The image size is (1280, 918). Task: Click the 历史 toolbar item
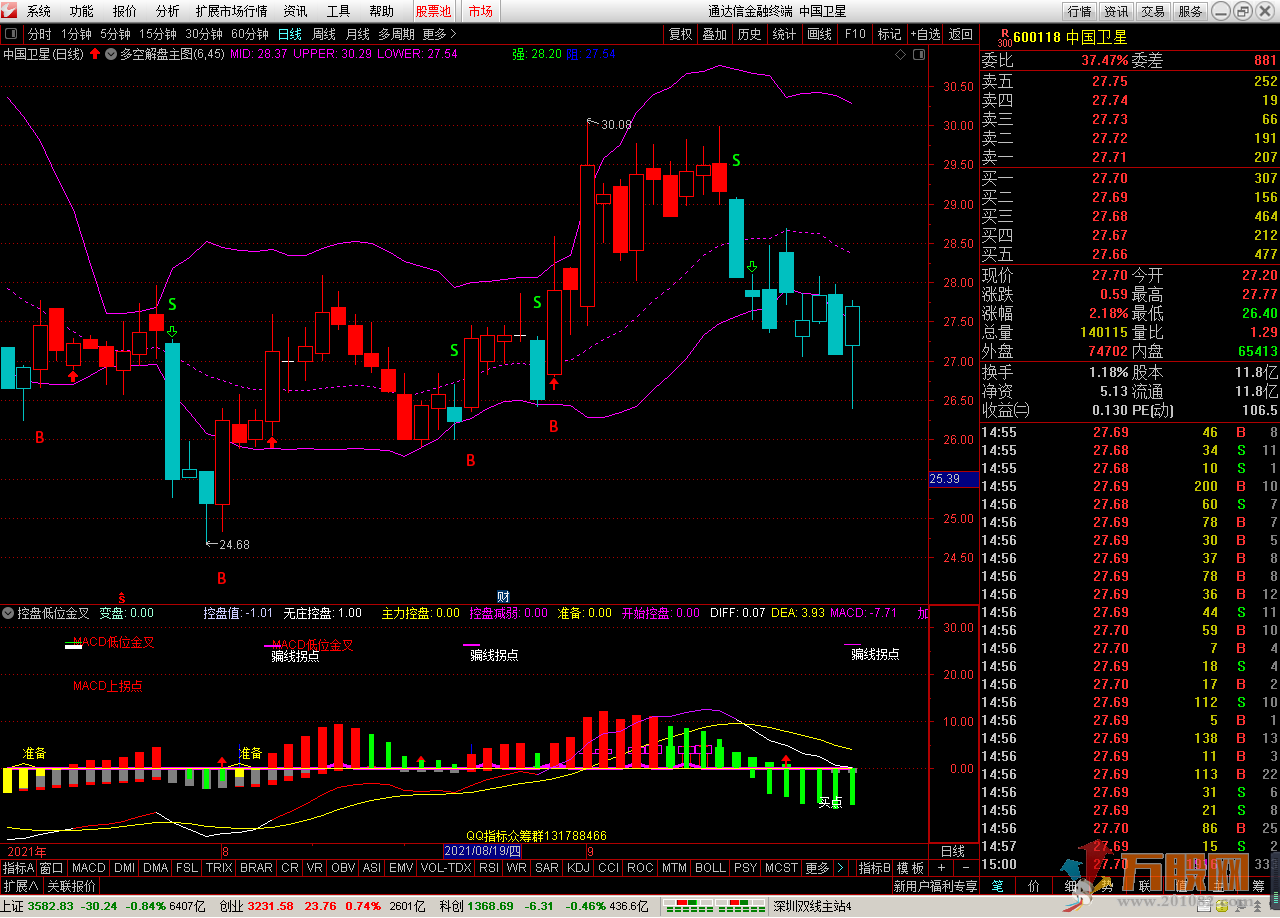[749, 34]
